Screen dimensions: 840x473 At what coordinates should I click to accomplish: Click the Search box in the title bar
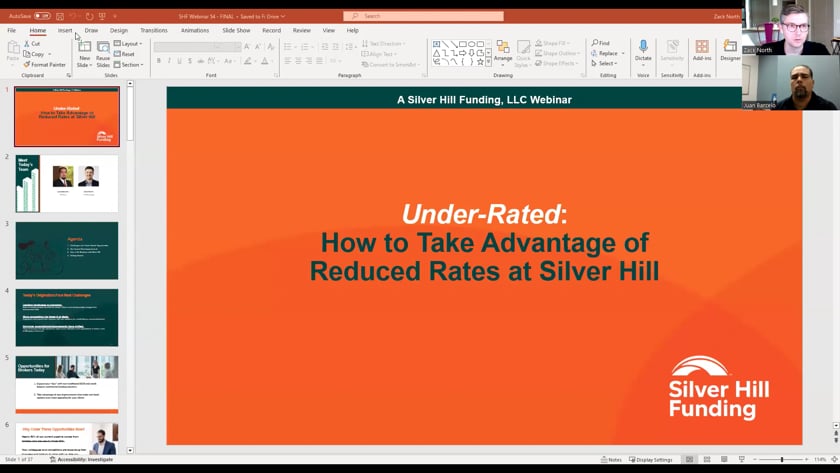point(423,16)
